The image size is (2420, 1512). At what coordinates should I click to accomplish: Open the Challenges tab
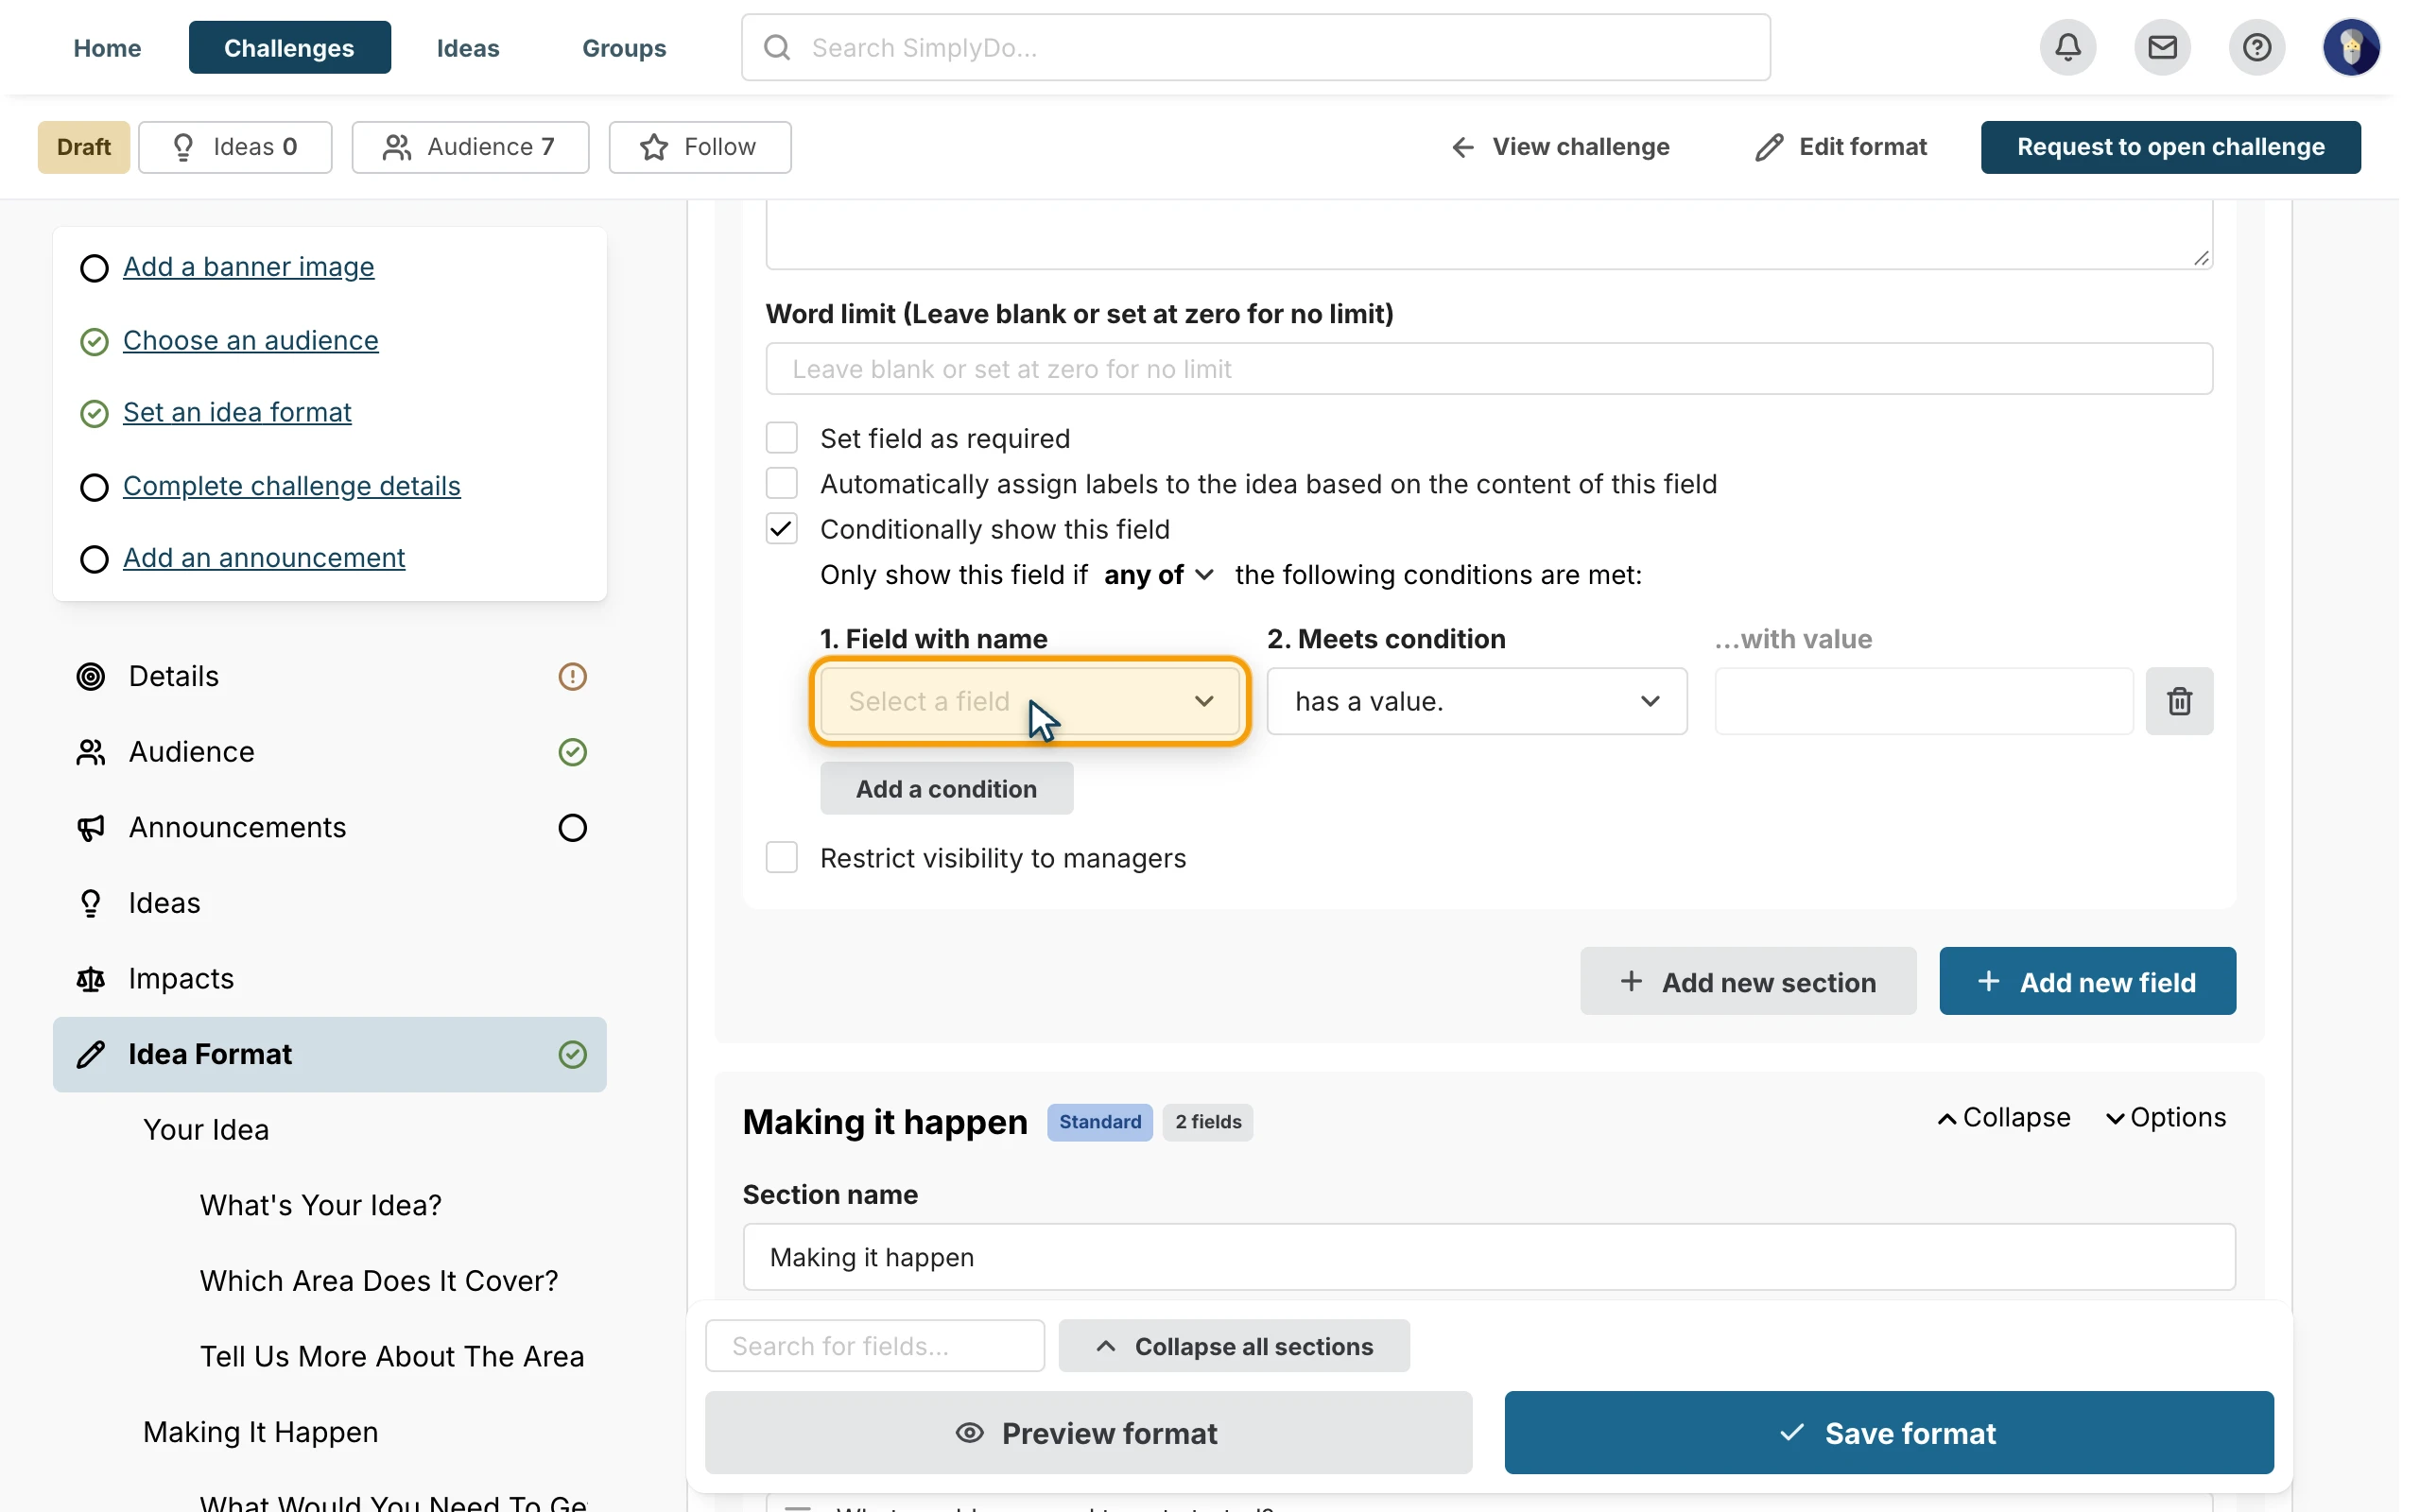[289, 47]
